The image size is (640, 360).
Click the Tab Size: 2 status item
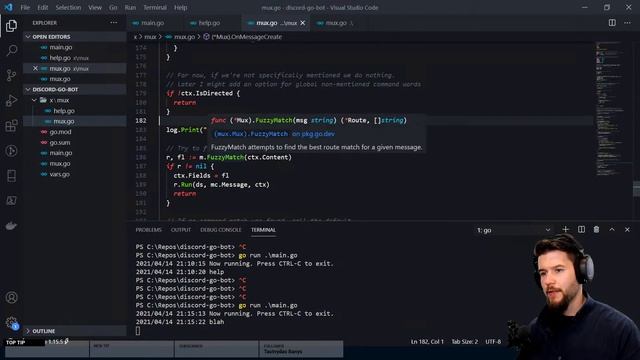point(464,342)
